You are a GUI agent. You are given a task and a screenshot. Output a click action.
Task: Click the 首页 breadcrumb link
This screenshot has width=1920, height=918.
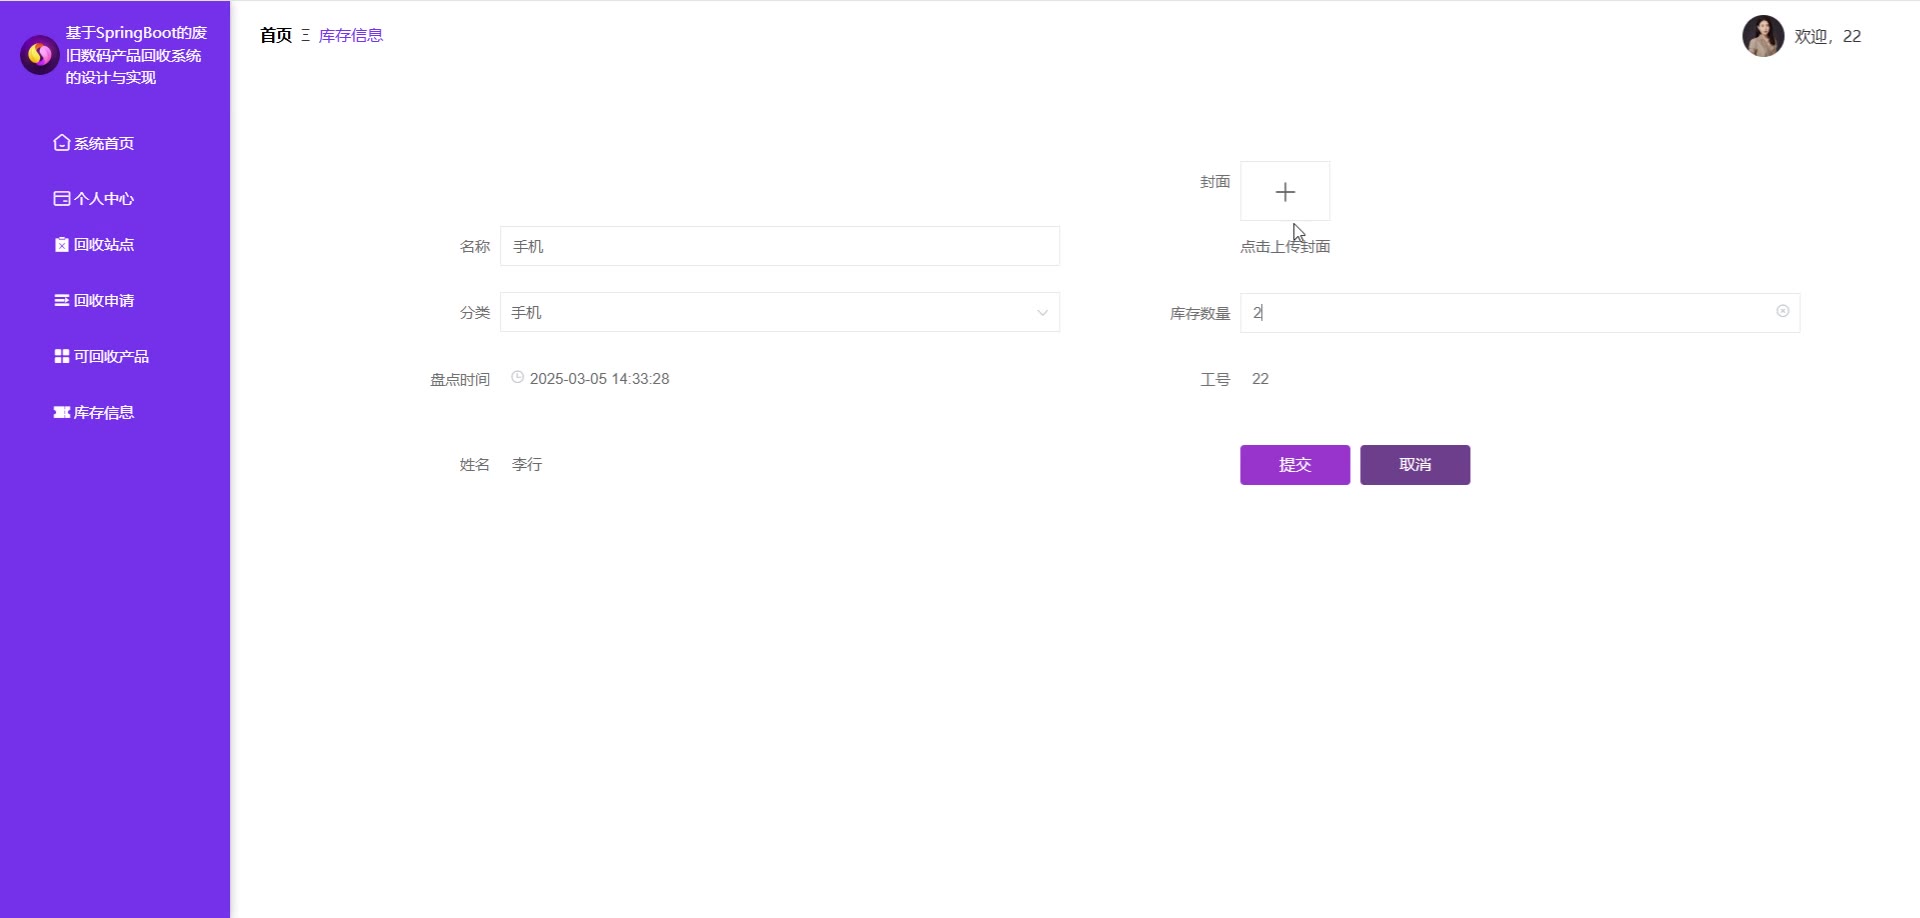coord(276,36)
